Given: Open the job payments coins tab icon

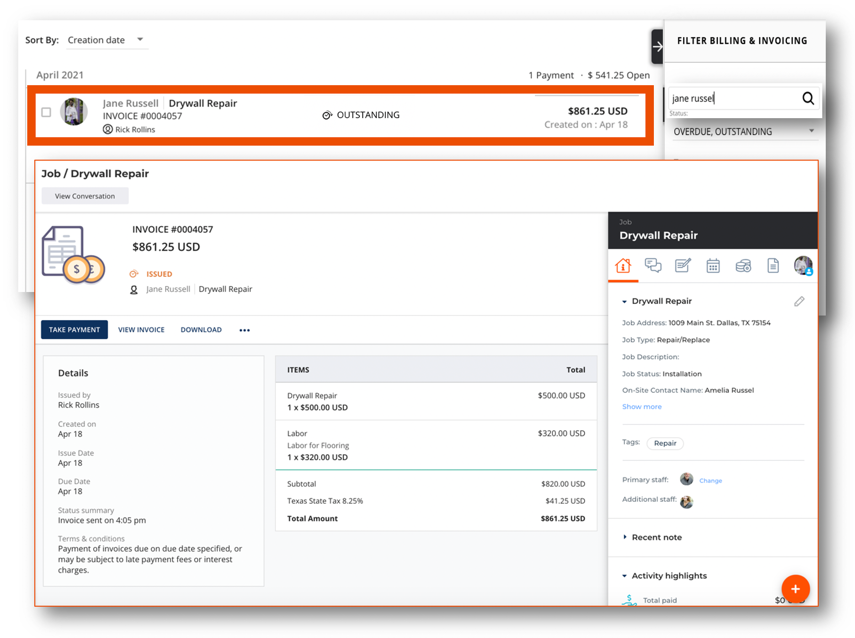Looking at the screenshot, I should 743,266.
